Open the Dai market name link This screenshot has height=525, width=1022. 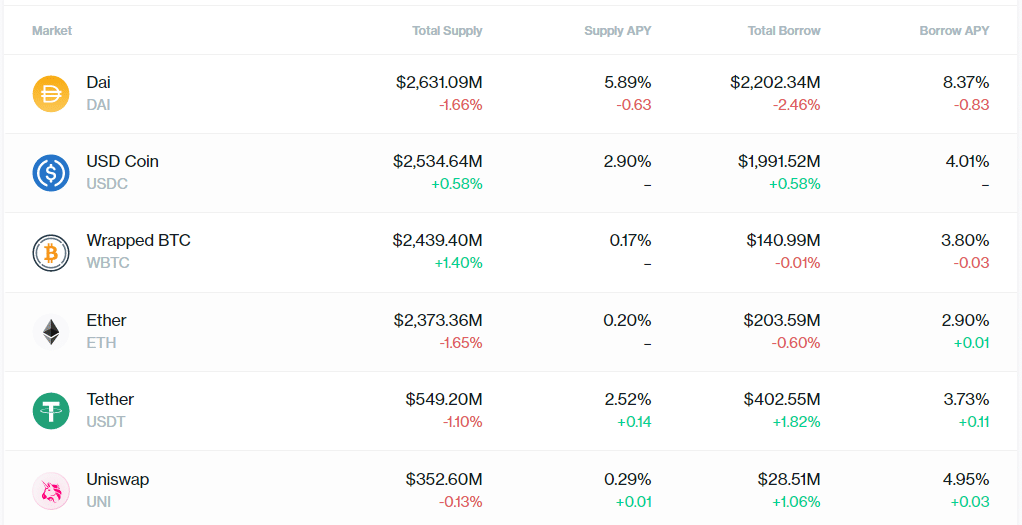tap(98, 82)
